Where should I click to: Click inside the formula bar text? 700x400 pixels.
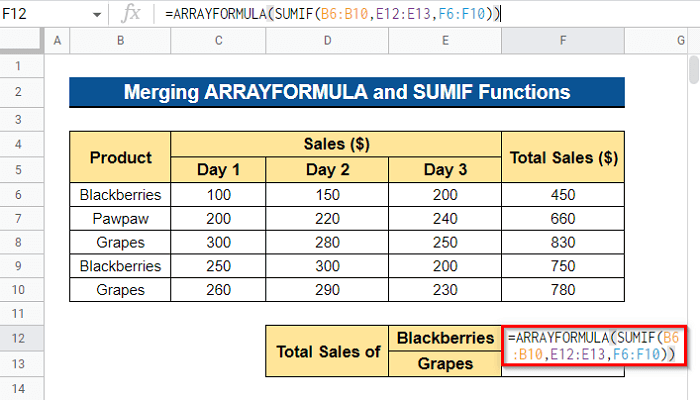320,15
